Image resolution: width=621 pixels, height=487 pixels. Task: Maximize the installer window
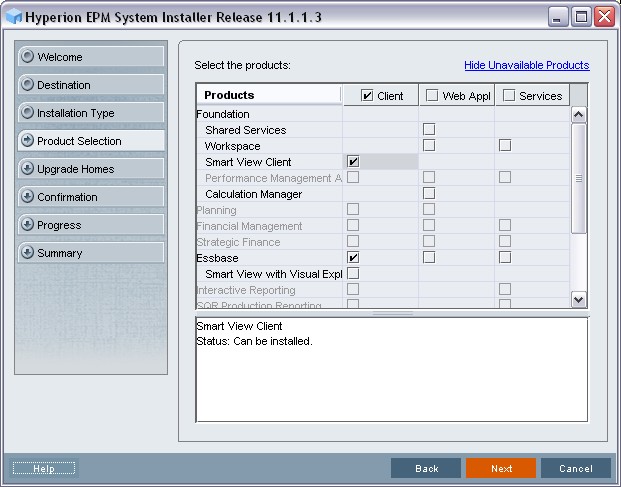581,17
